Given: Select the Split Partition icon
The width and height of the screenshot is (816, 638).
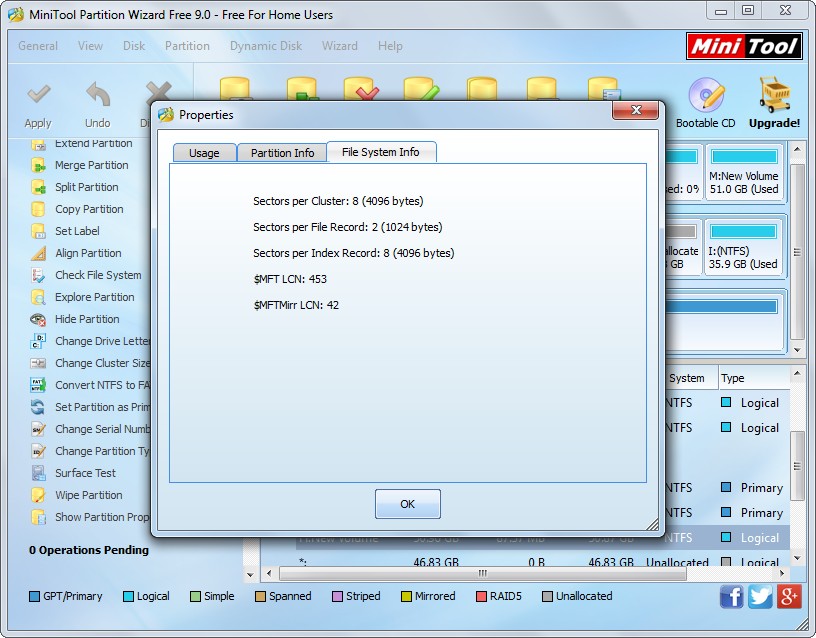Looking at the screenshot, I should click(x=38, y=187).
